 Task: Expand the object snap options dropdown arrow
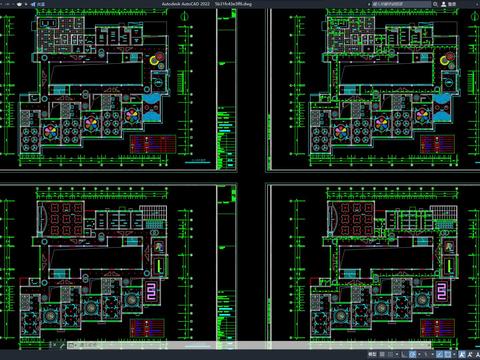[454, 354]
